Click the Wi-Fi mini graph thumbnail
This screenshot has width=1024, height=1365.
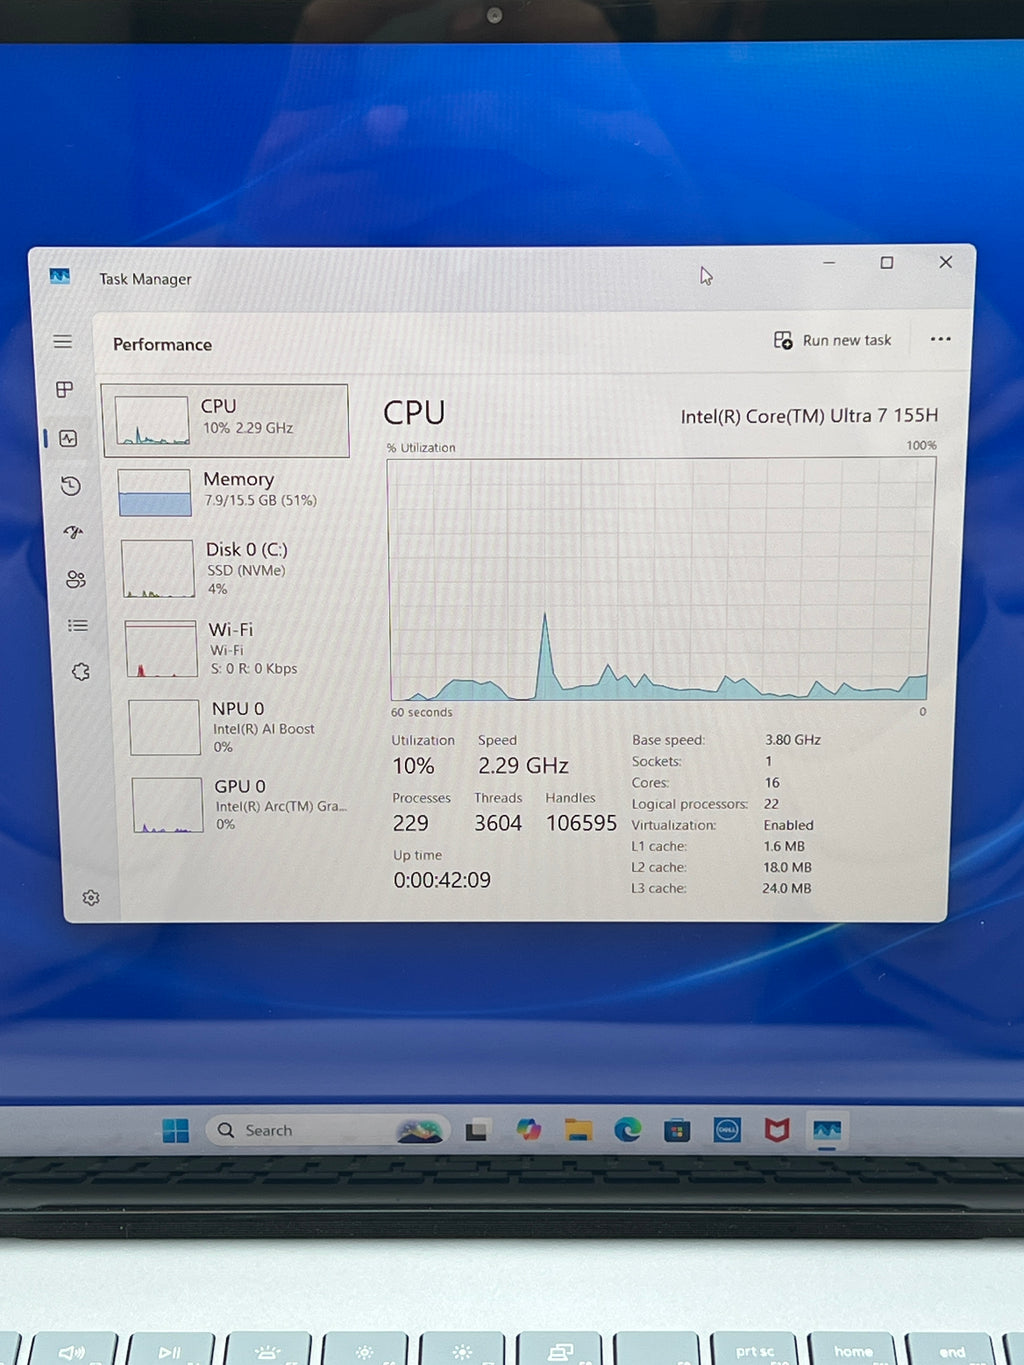161,649
